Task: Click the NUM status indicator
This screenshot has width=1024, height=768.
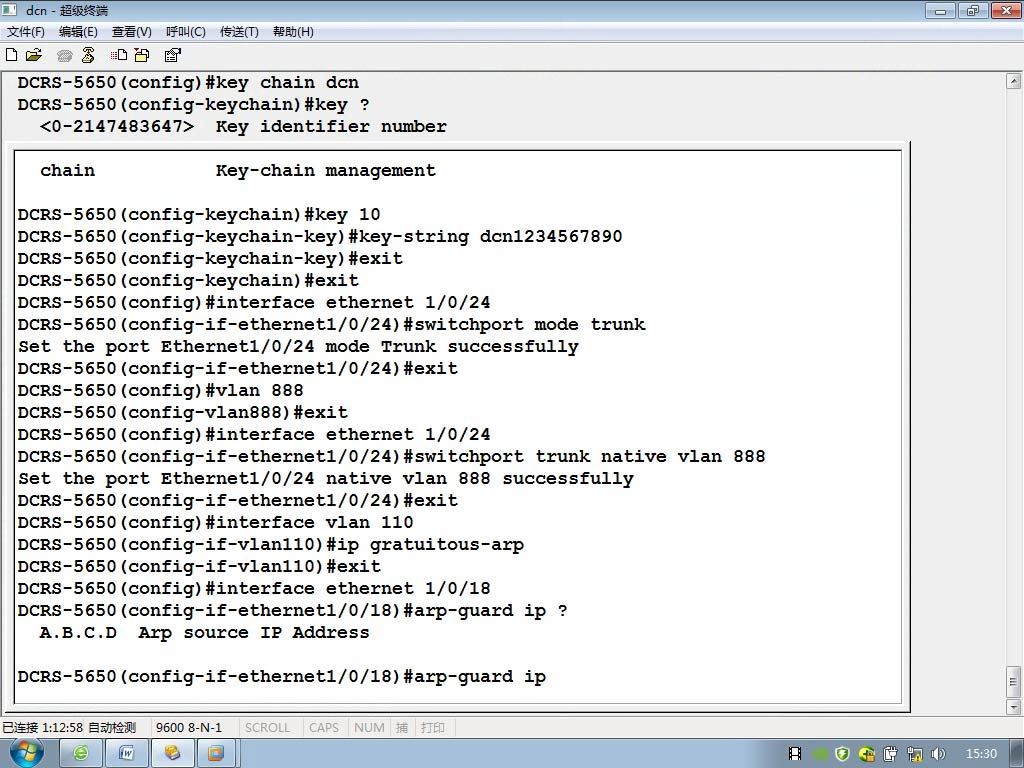Action: point(369,728)
